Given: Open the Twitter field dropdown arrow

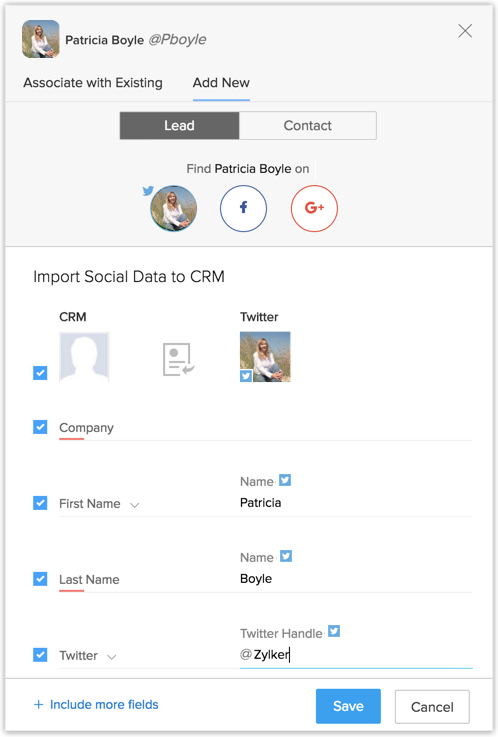Looking at the screenshot, I should (x=111, y=657).
